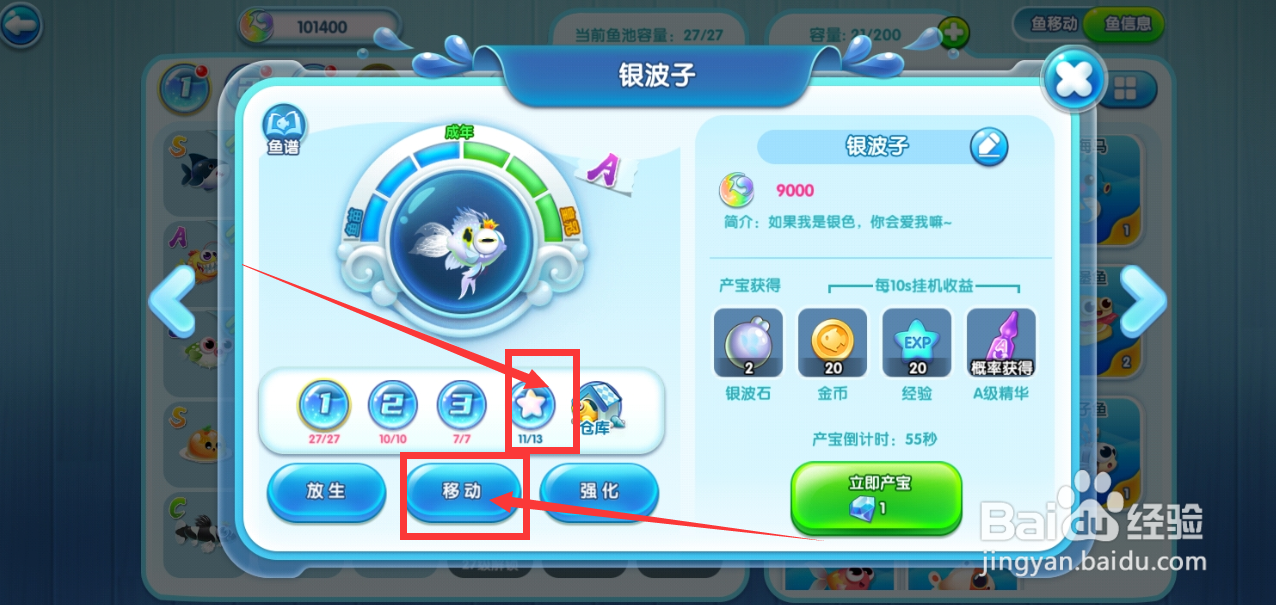This screenshot has height=605, width=1276.
Task: Switch to the 鱼移动 tab
Action: pos(1052,22)
